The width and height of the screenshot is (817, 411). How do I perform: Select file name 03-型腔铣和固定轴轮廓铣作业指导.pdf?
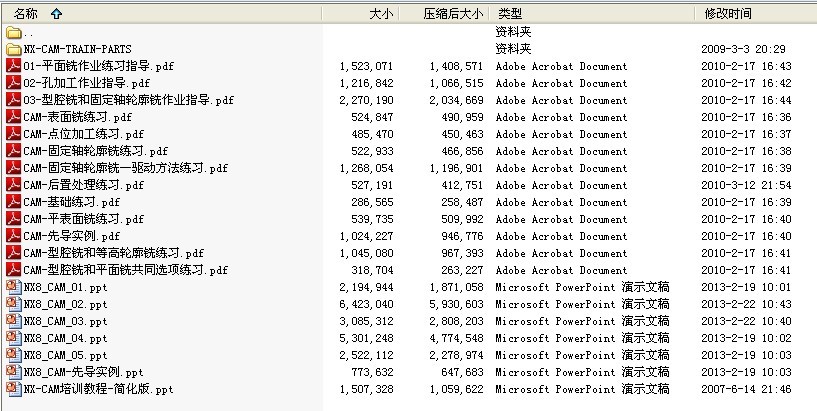coord(129,100)
